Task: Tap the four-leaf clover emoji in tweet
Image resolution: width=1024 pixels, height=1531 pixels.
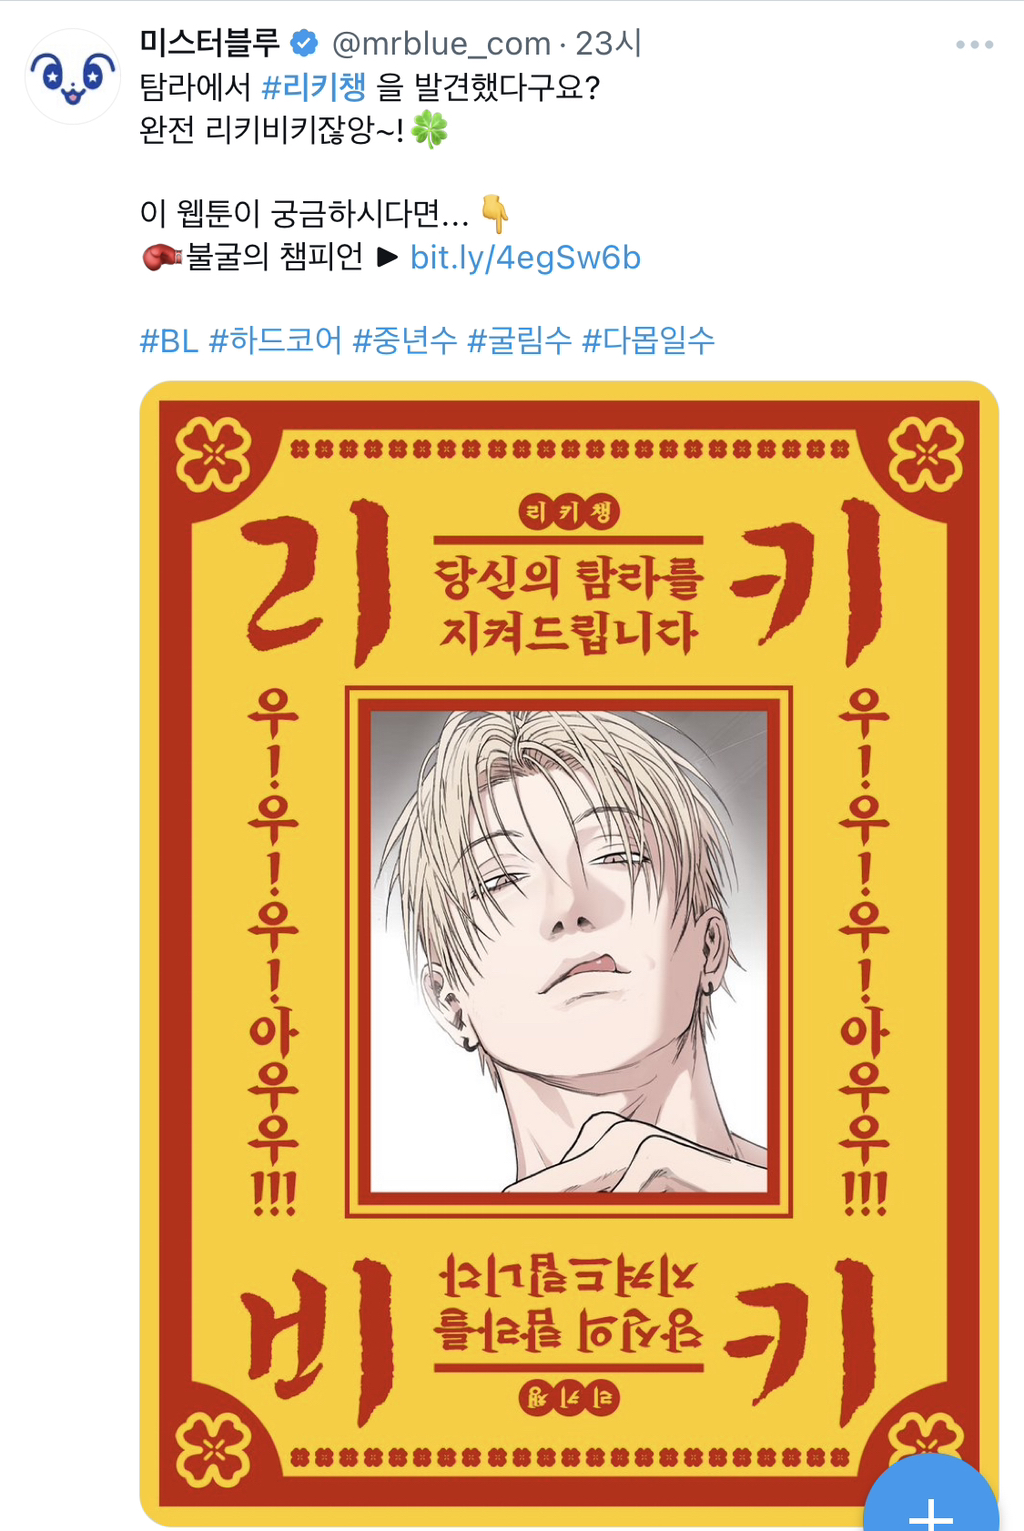Action: pyautogui.click(x=430, y=130)
